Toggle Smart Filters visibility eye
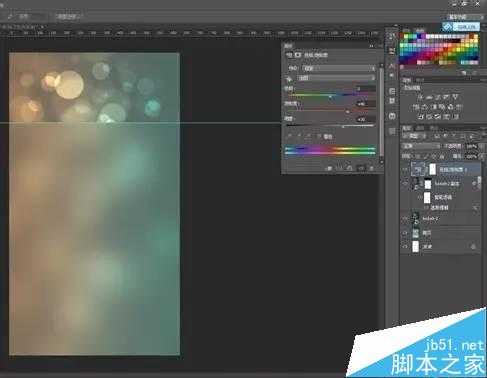Image resolution: width=487 pixels, height=378 pixels. pos(419,198)
